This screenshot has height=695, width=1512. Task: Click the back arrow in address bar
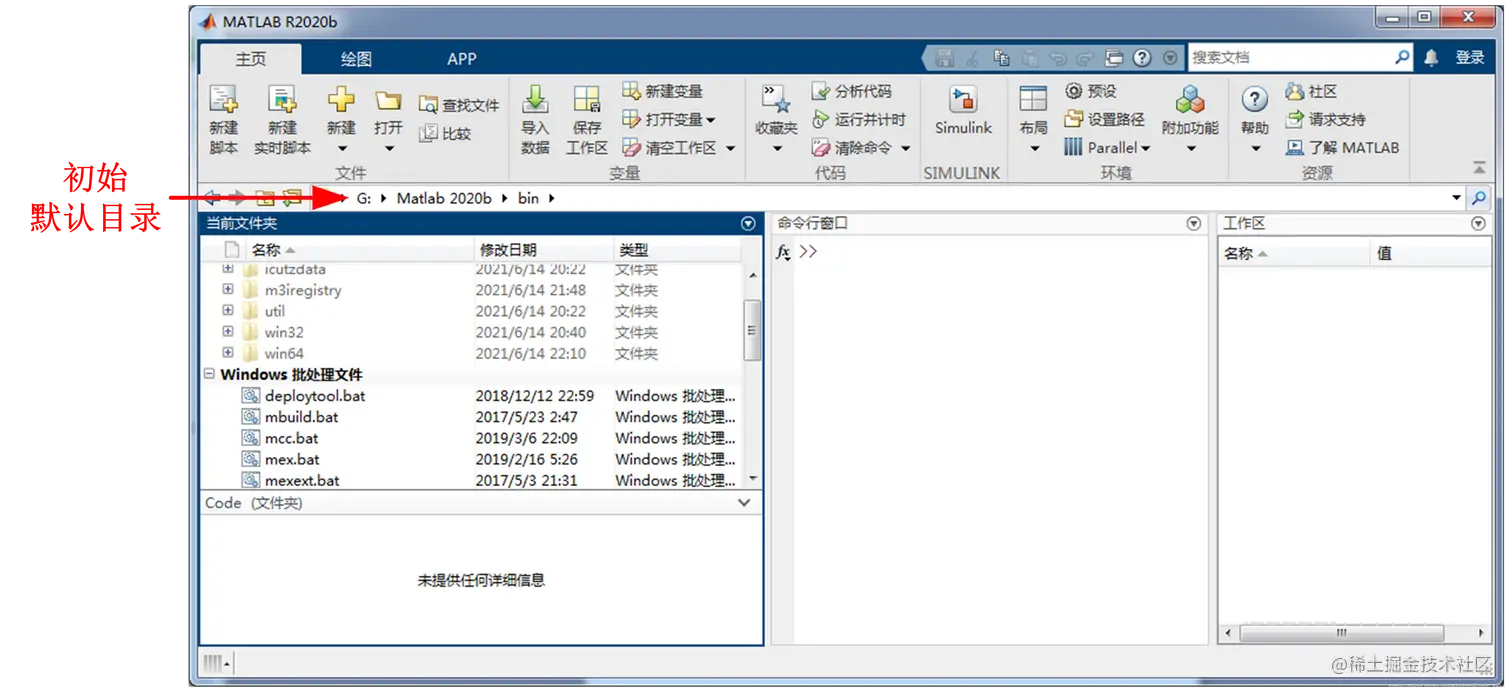[x=212, y=198]
